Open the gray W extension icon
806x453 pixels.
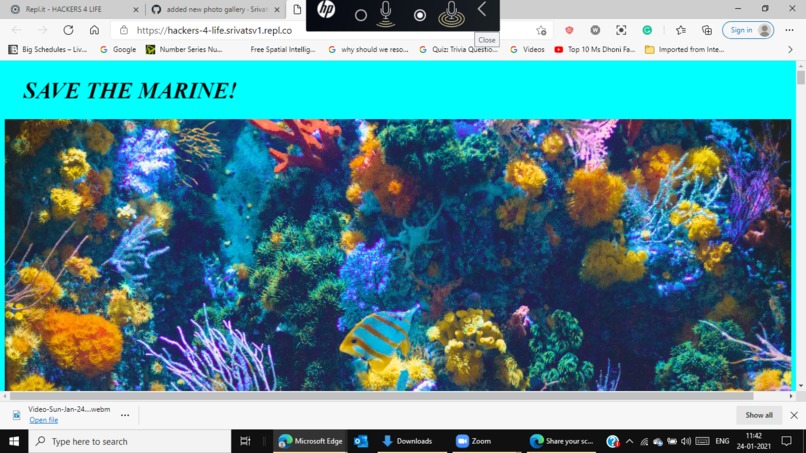(x=595, y=30)
